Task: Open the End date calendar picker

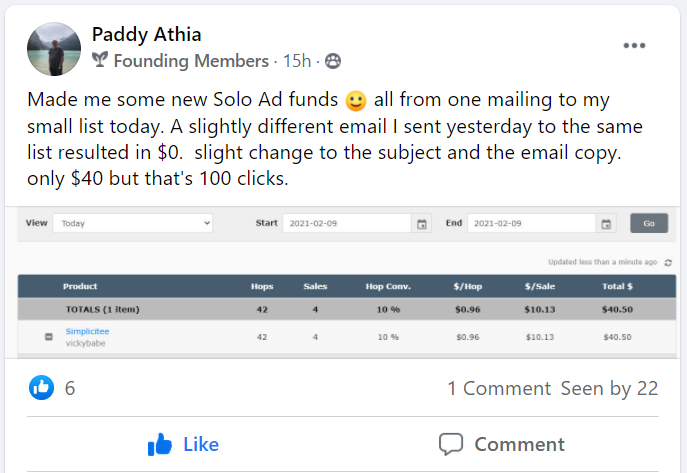Action: click(606, 223)
